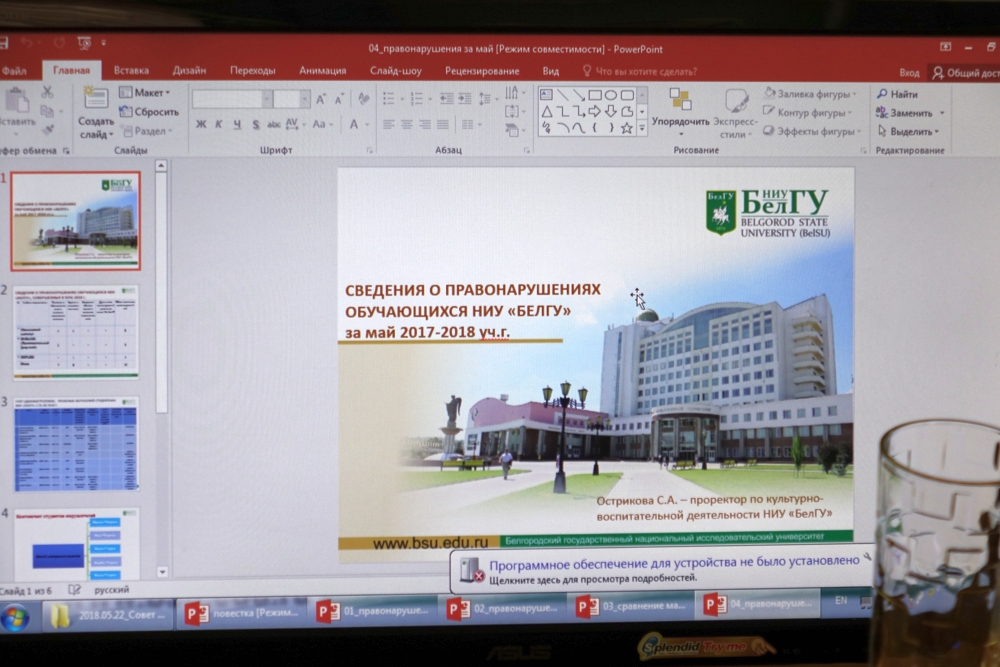Click driver not installed notification balloon
The width and height of the screenshot is (1000, 667).
tap(660, 569)
